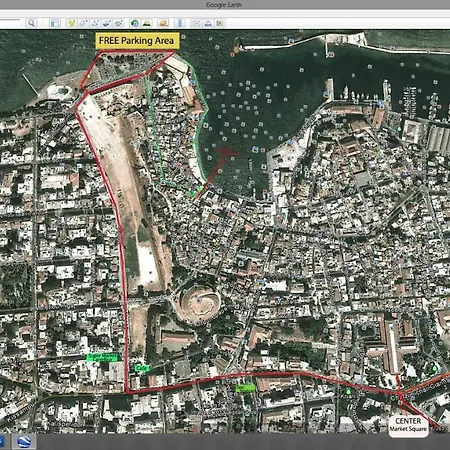This screenshot has width=450, height=450.
Task: Open the planet switcher dropdown
Action: click(x=163, y=23)
